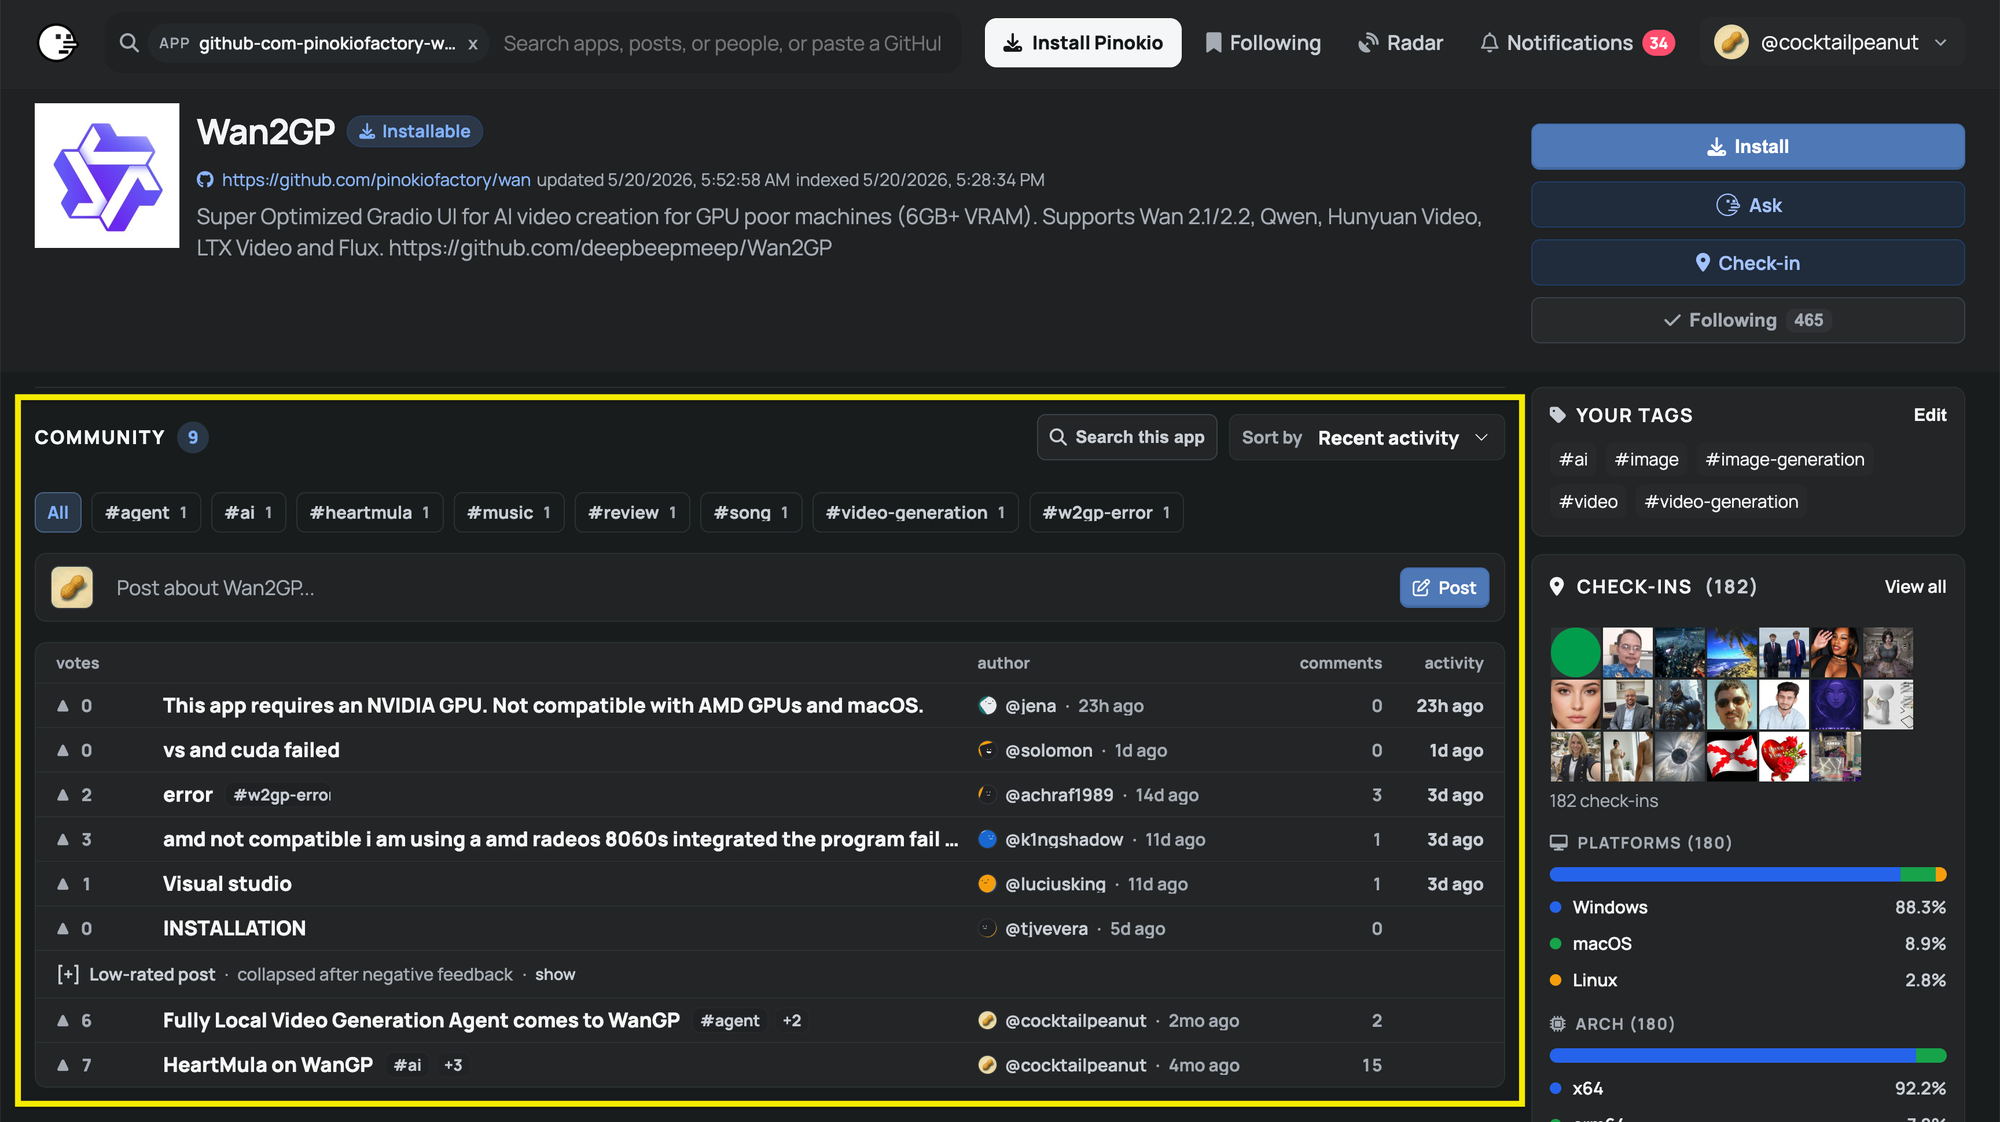
Task: Upvote the NVIDIA GPU requirement post
Action: coord(63,706)
